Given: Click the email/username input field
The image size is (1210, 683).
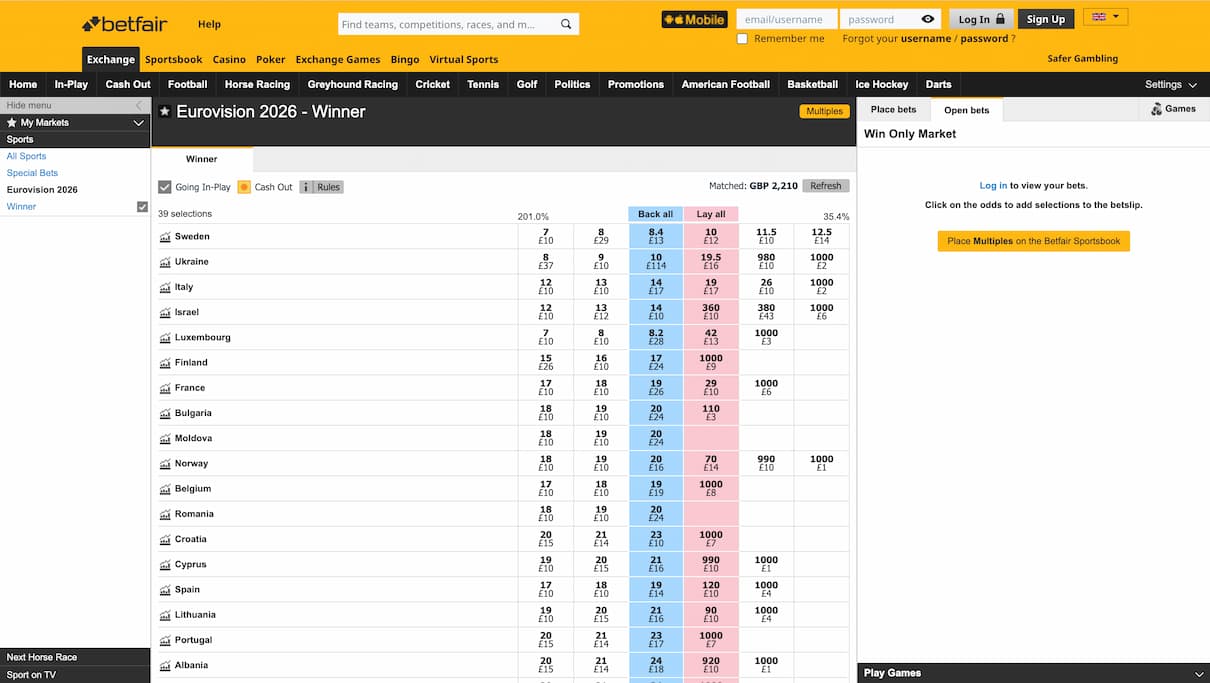Looking at the screenshot, I should click(x=786, y=18).
